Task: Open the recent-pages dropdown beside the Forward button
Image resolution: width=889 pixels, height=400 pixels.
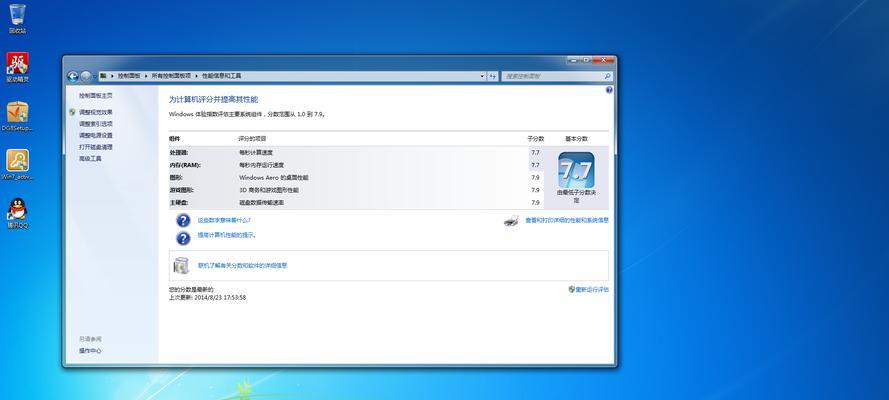Action: (x=94, y=76)
